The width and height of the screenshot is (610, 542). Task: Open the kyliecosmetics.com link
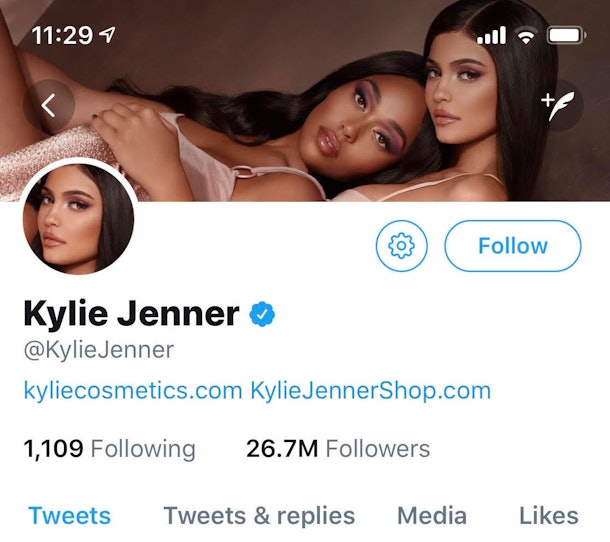pyautogui.click(x=133, y=390)
